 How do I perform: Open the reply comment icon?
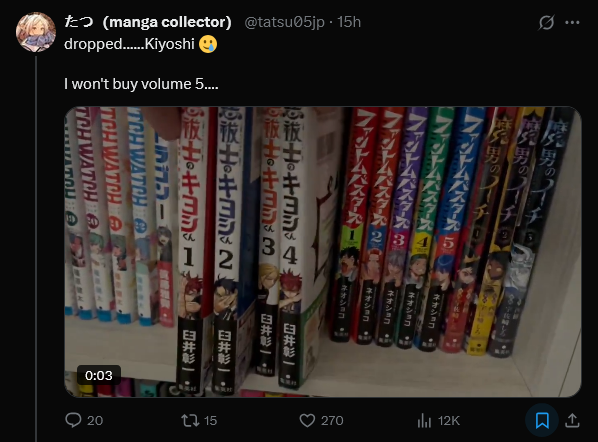[73, 420]
